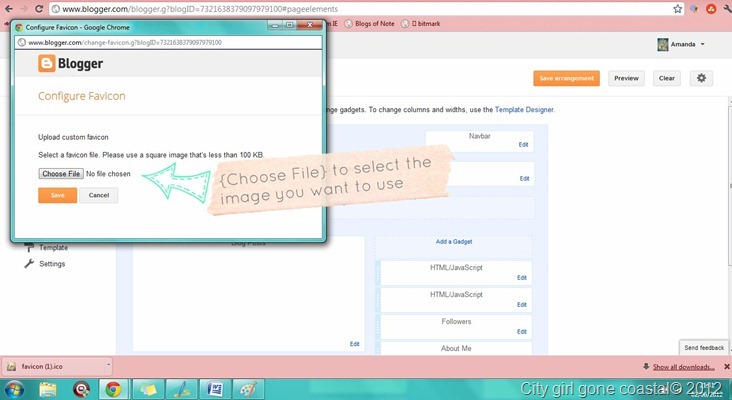This screenshot has height=400, width=732.
Task: Reload the page in main Chrome window
Action: tap(39, 9)
